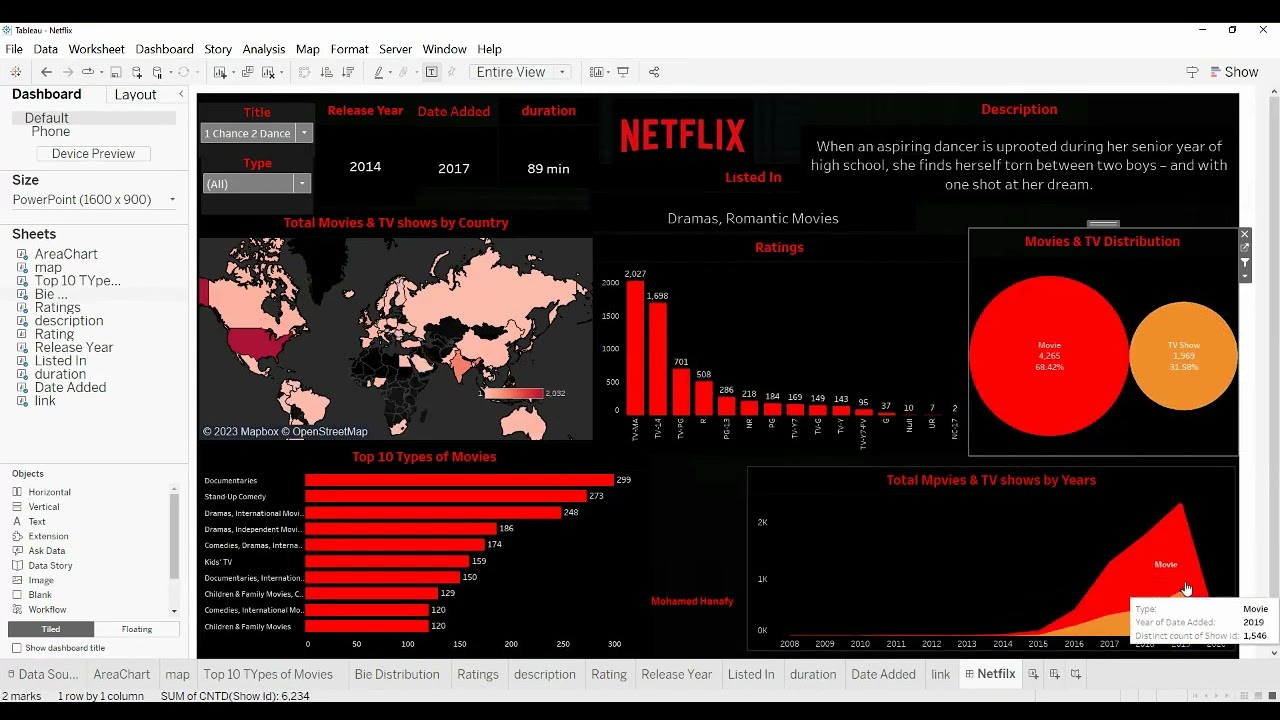Select the Release Year sheet in Sheets list

tap(73, 348)
